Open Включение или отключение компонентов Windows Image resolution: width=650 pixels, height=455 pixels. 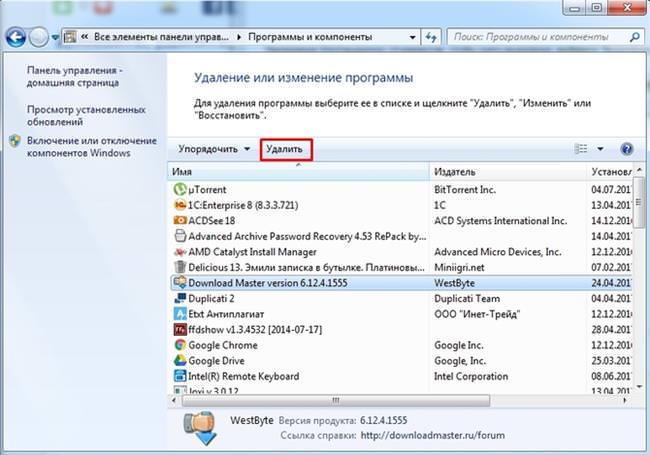click(92, 147)
